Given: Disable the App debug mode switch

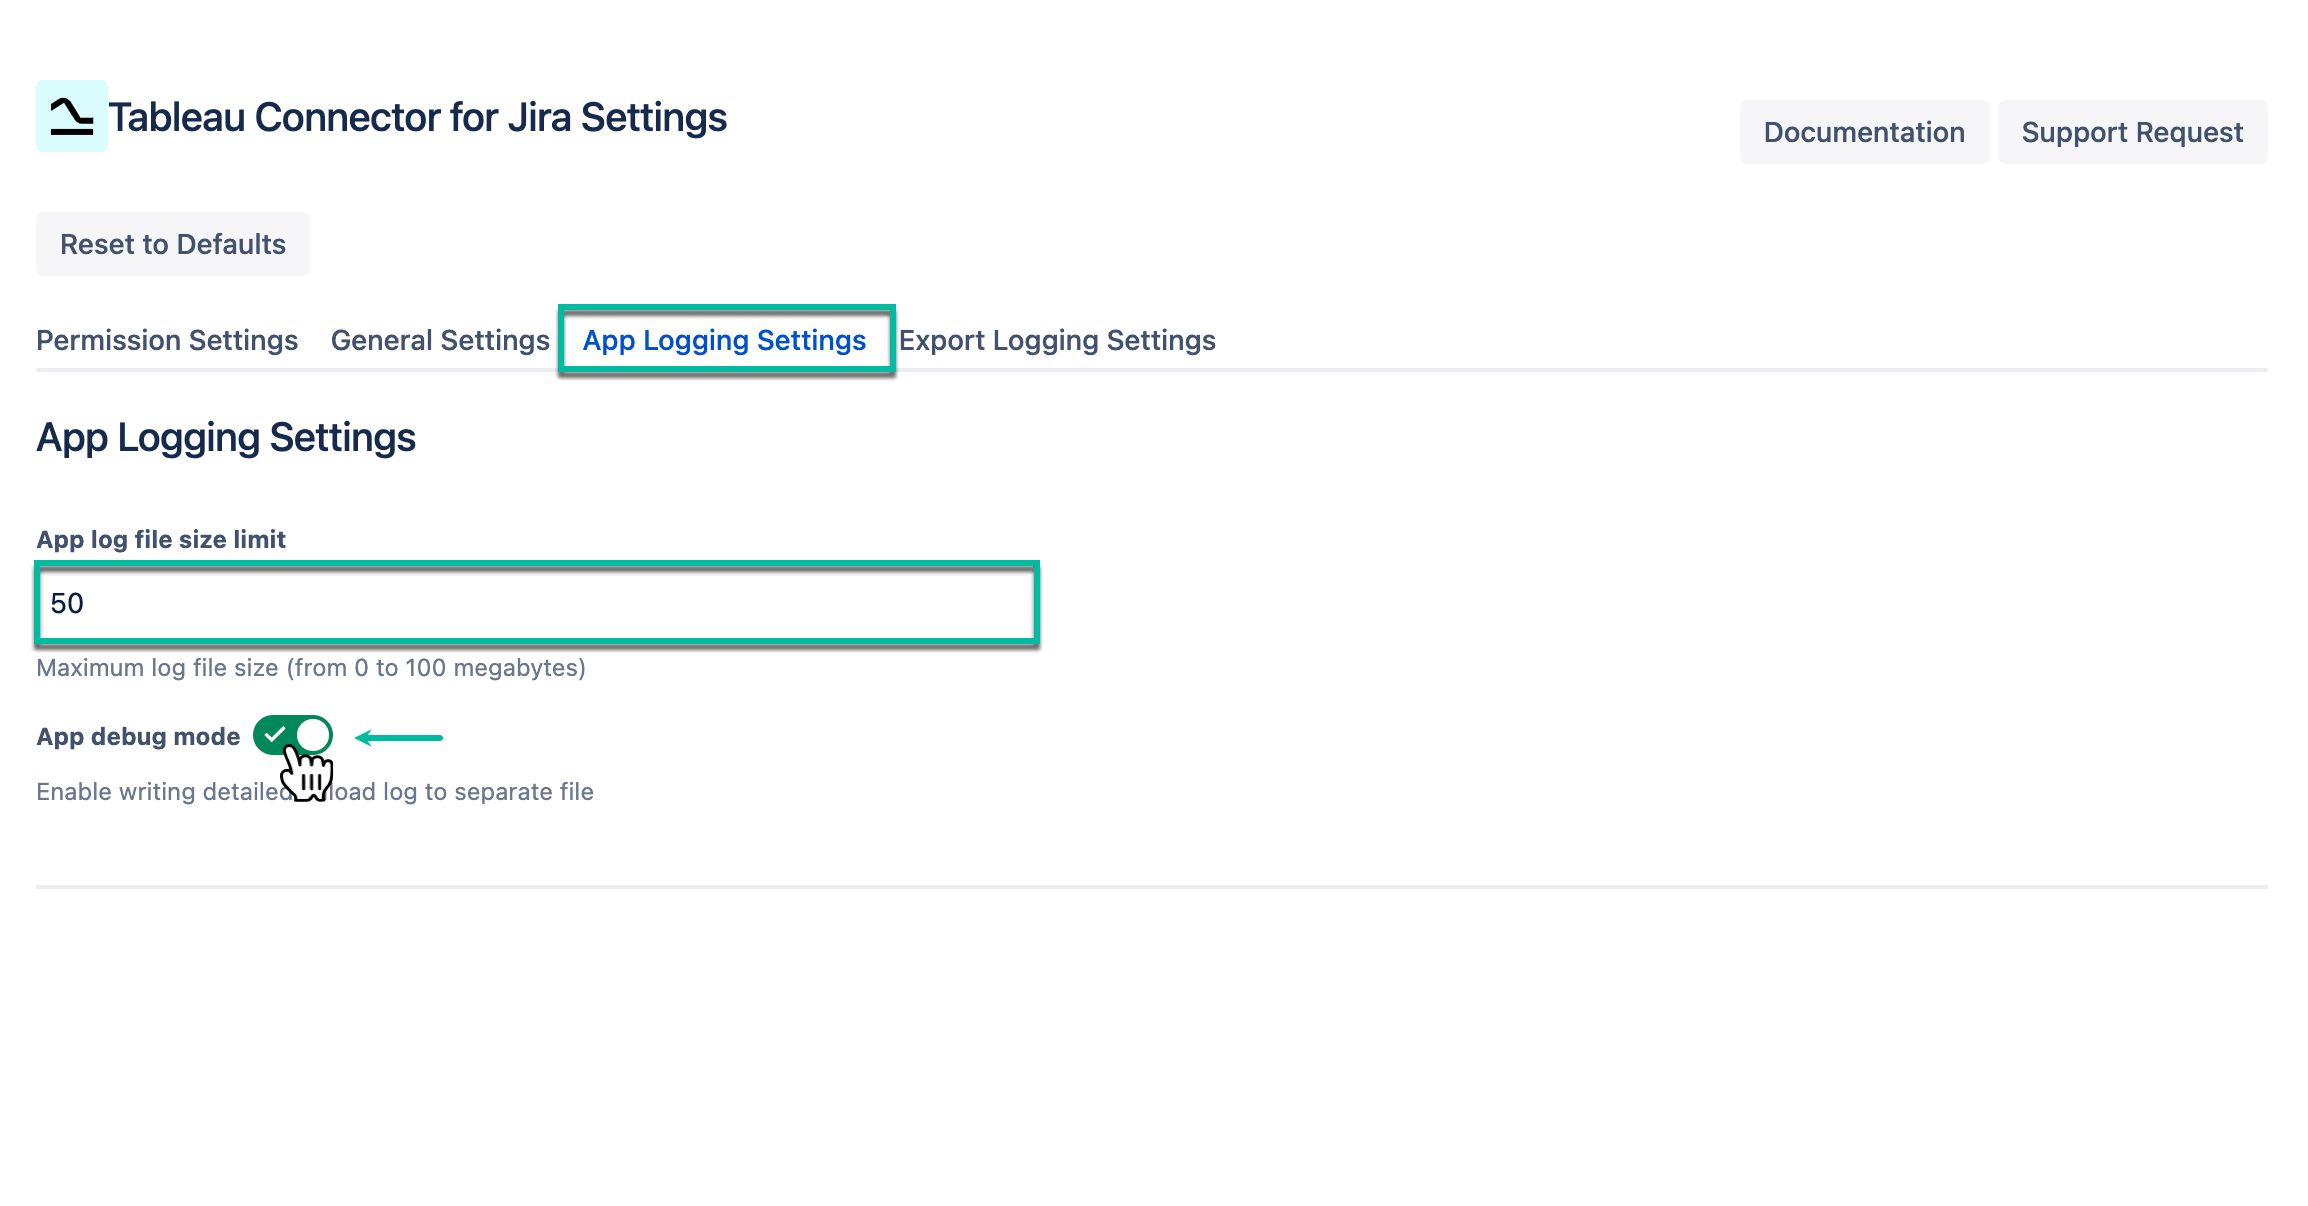Looking at the screenshot, I should click(x=293, y=736).
